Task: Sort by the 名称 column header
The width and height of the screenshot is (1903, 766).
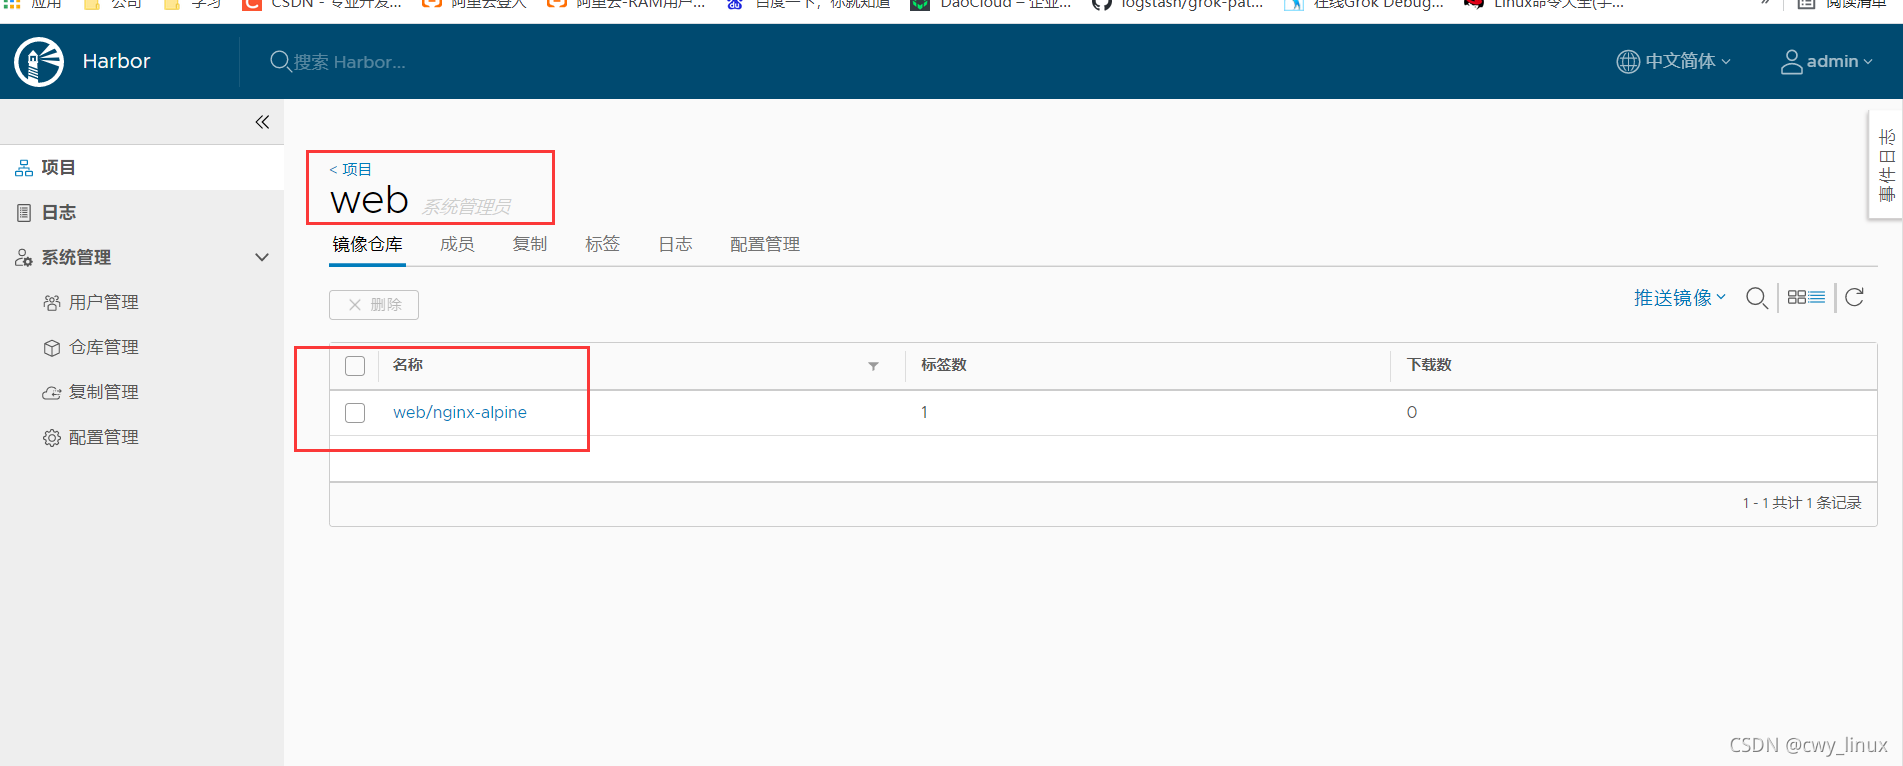Action: pos(408,365)
